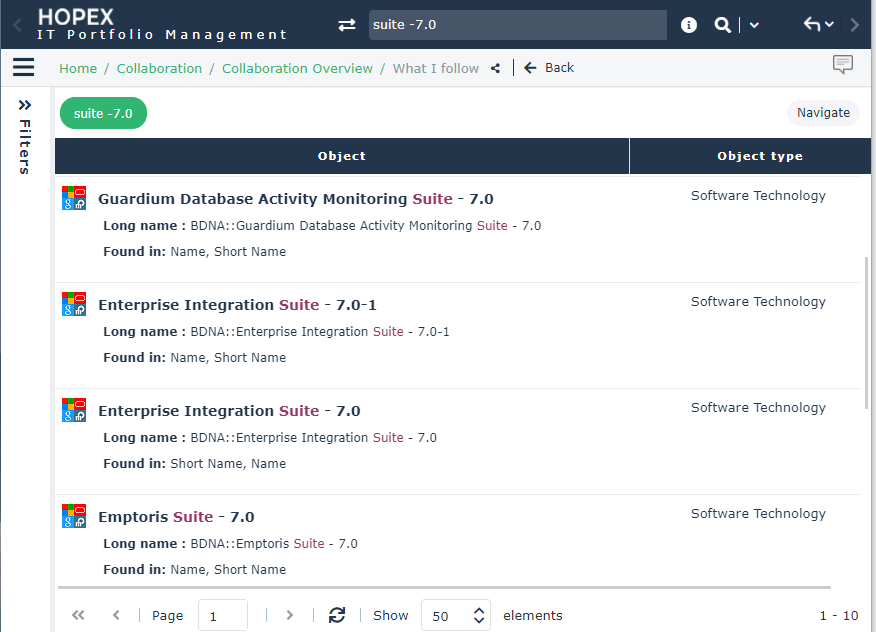Viewport: 876px width, 632px height.
Task: Open Collaboration Overview breadcrumb
Action: [x=297, y=68]
